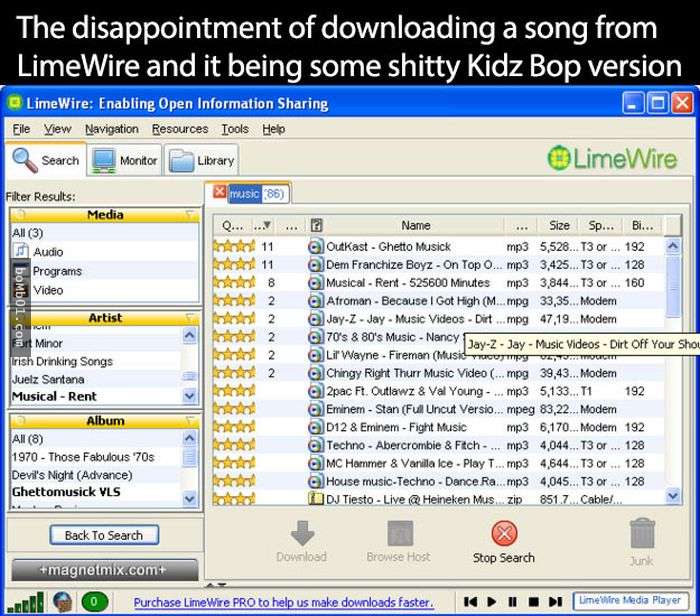Viewport: 700px width, 616px height.
Task: Open the Help menu
Action: [x=273, y=129]
